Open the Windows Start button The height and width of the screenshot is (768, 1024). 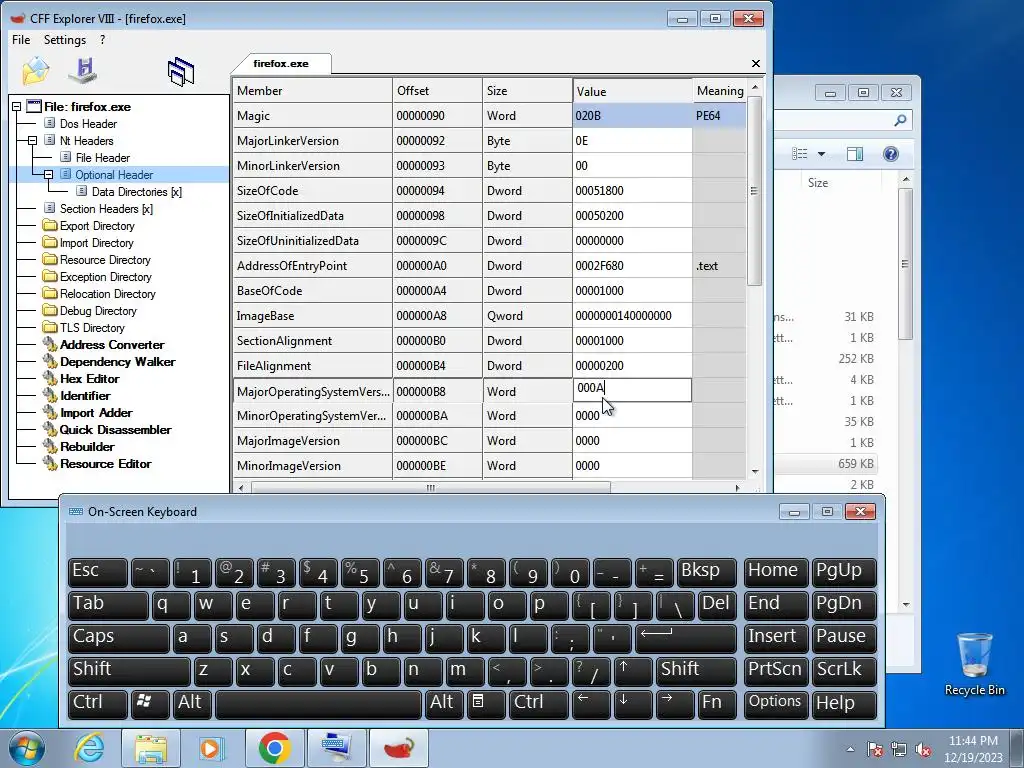click(x=27, y=748)
